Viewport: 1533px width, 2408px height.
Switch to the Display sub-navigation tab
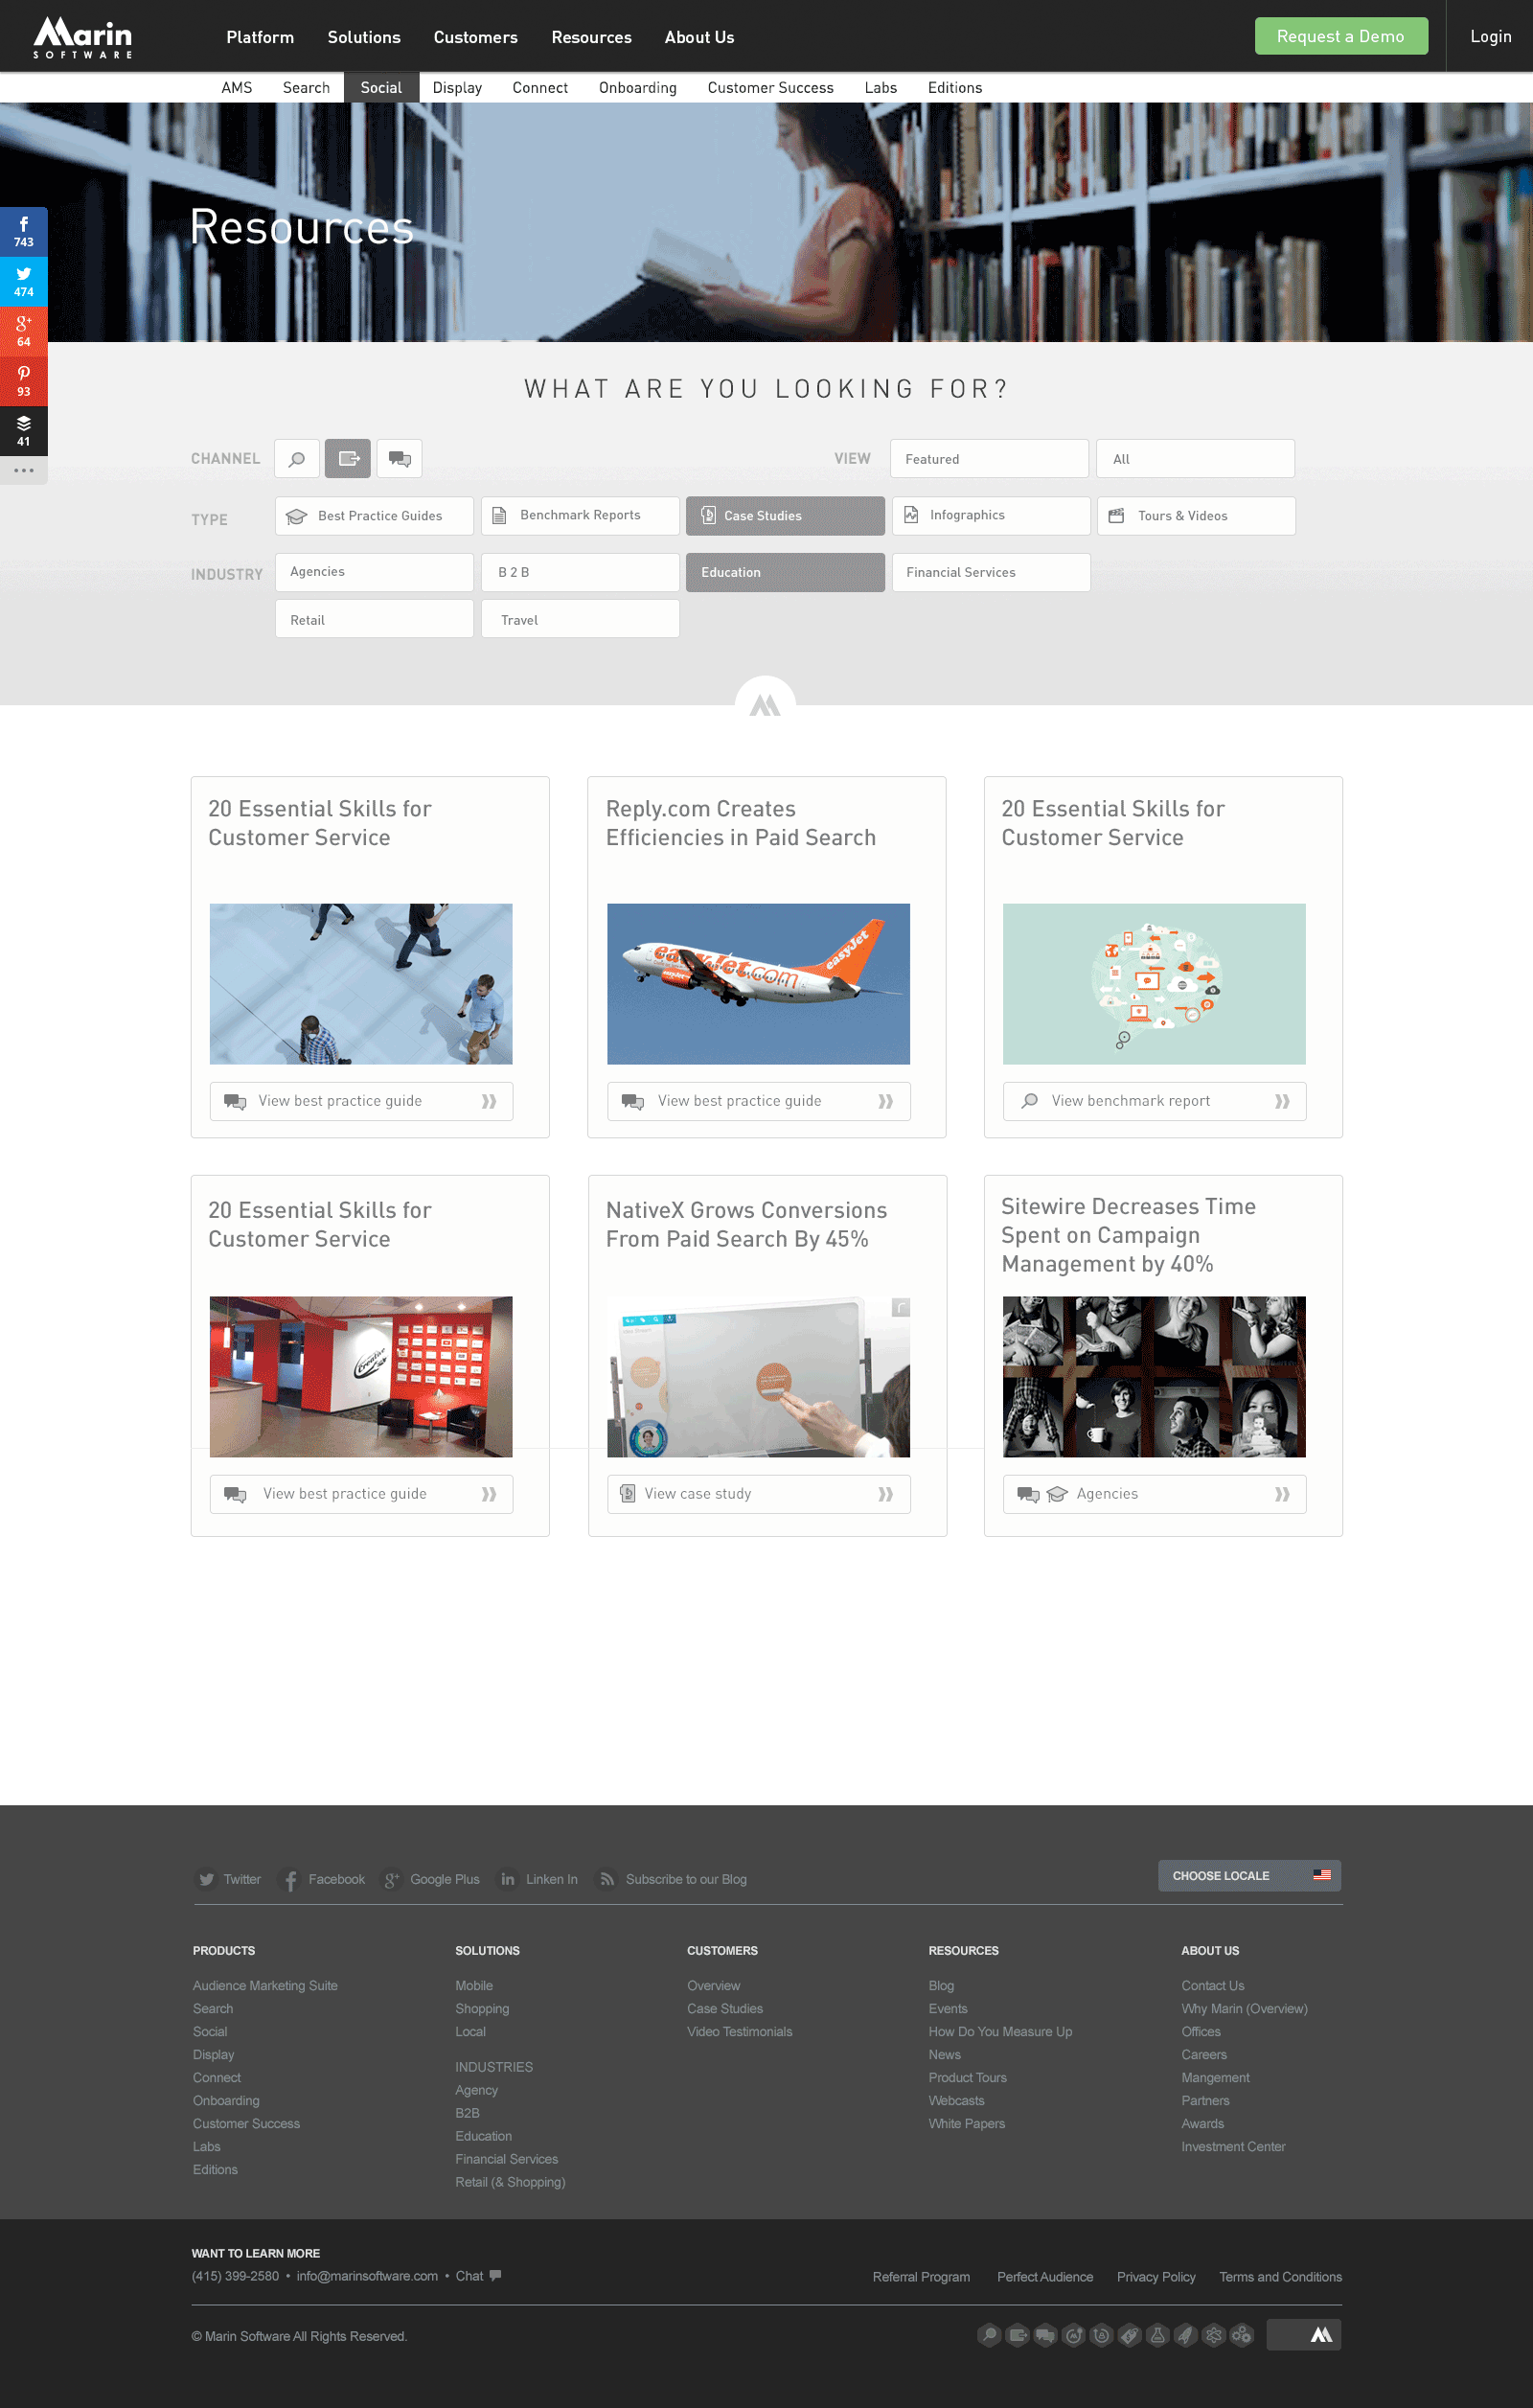pos(457,88)
